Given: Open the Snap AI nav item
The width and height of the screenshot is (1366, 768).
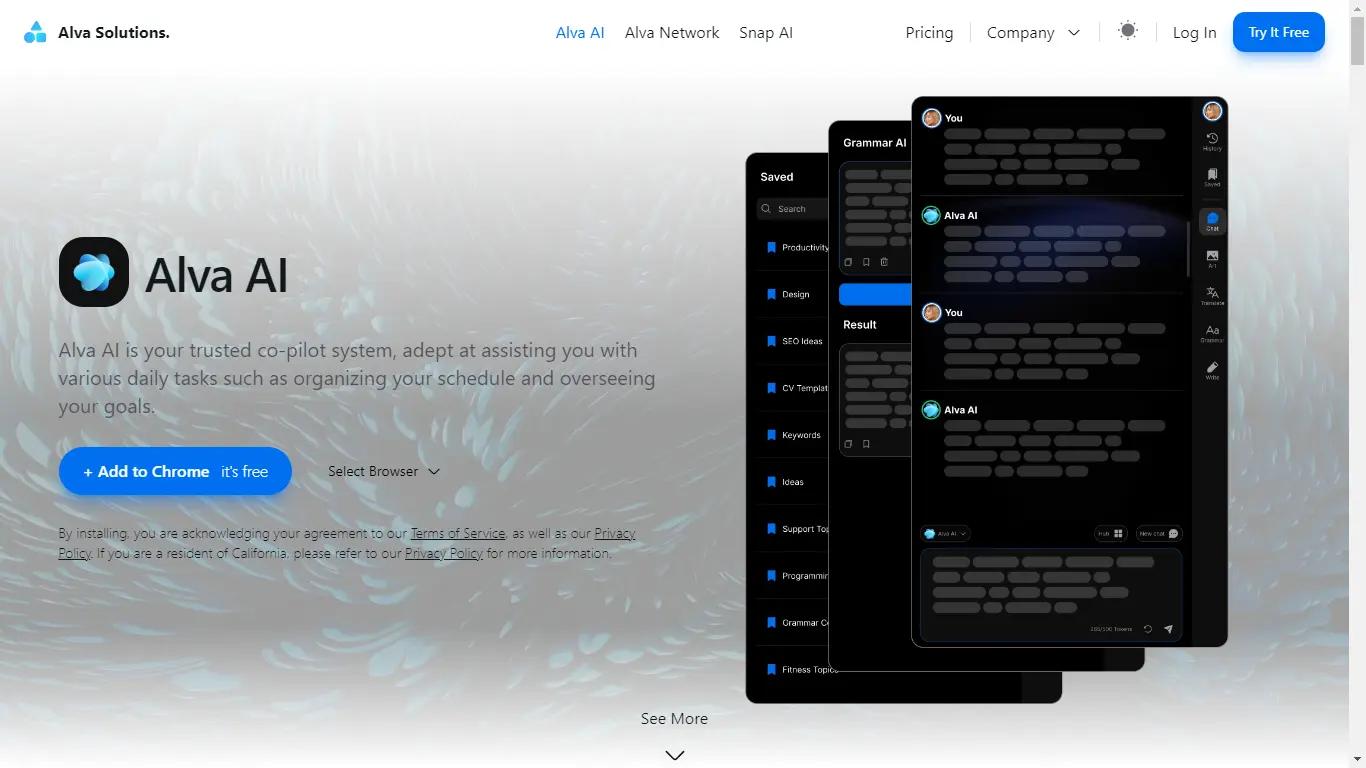Looking at the screenshot, I should pyautogui.click(x=766, y=32).
